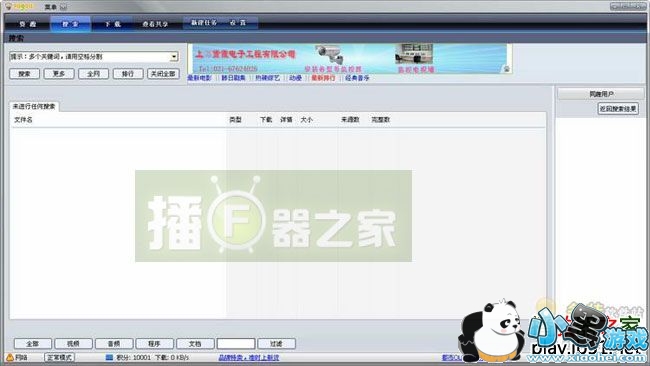This screenshot has width=650, height=366.
Task: Sort by the 类型 column header
Action: coord(235,120)
